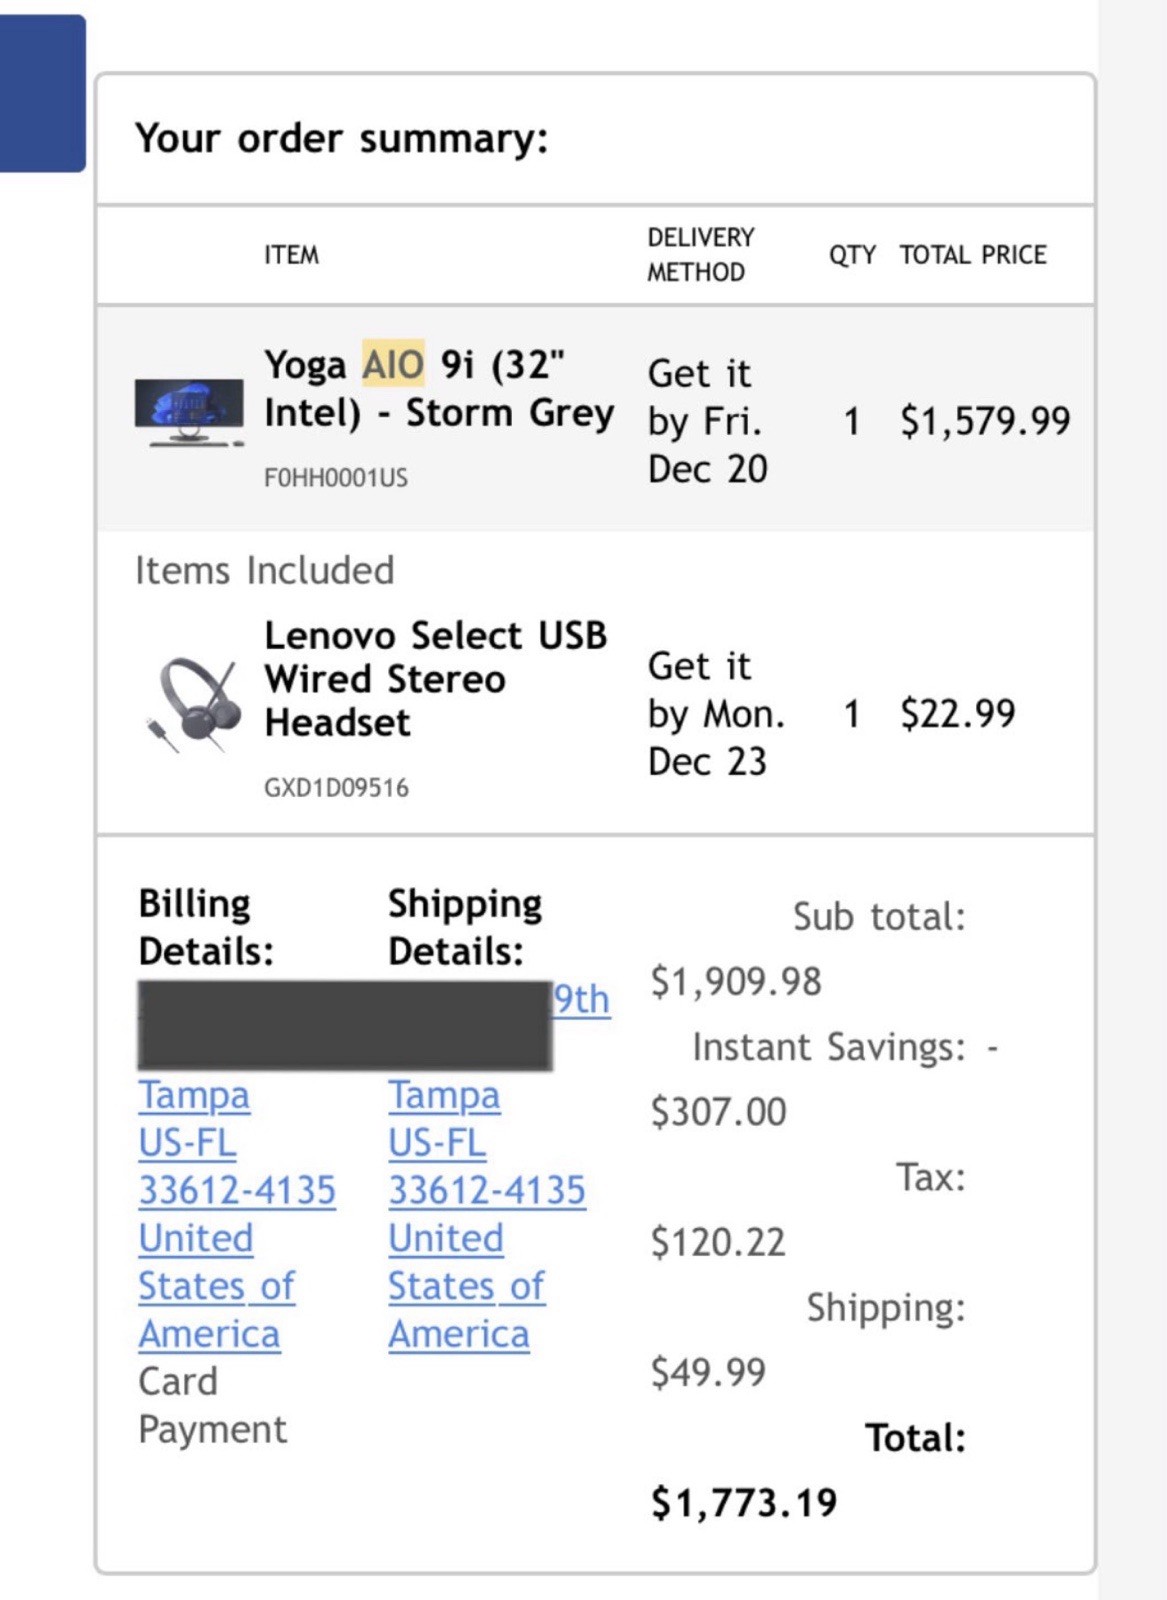Click the Yoga AIO 9i product title
This screenshot has height=1600, width=1167.
tap(439, 388)
